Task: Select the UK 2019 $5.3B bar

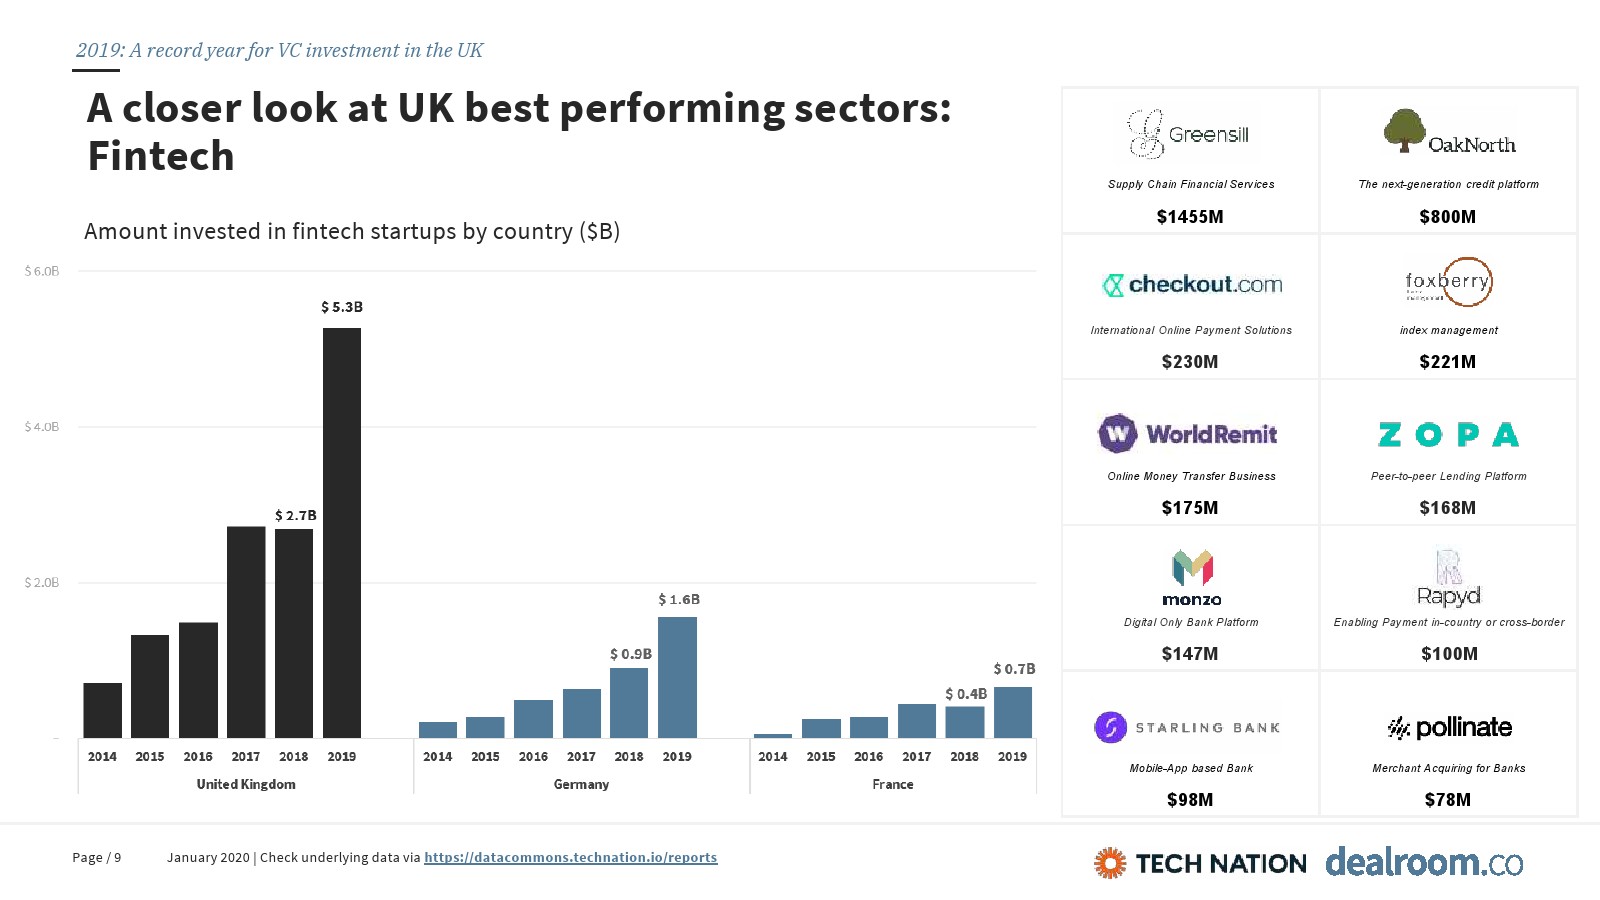Action: 342,533
